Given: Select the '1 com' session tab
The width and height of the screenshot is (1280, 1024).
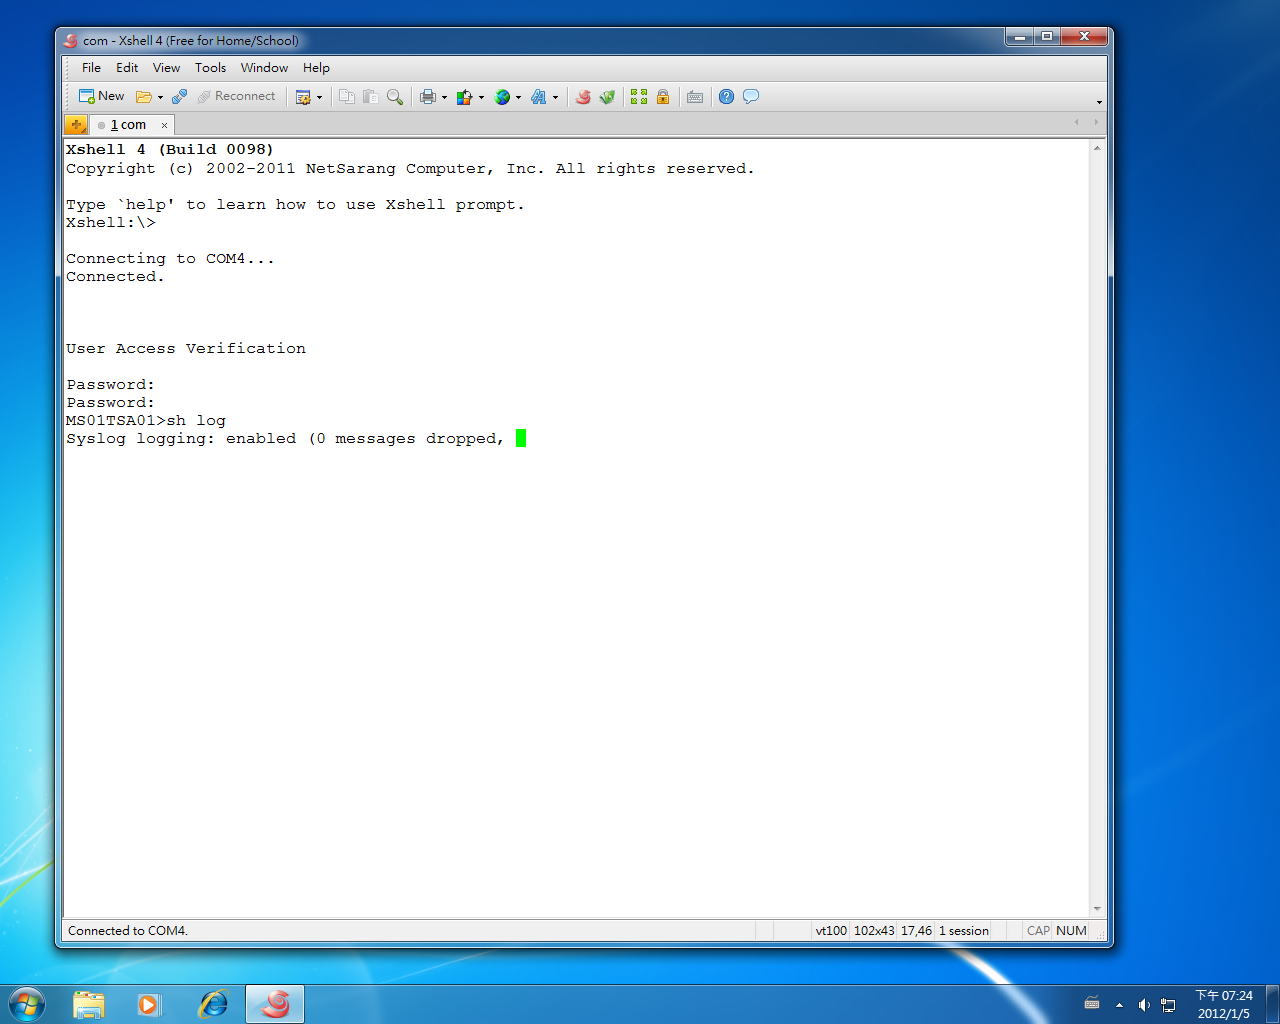Looking at the screenshot, I should pyautogui.click(x=128, y=125).
